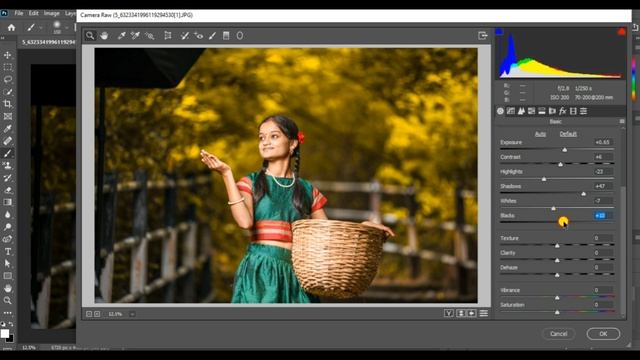Click the Contrast slider handle
The height and width of the screenshot is (360, 640).
click(x=560, y=164)
